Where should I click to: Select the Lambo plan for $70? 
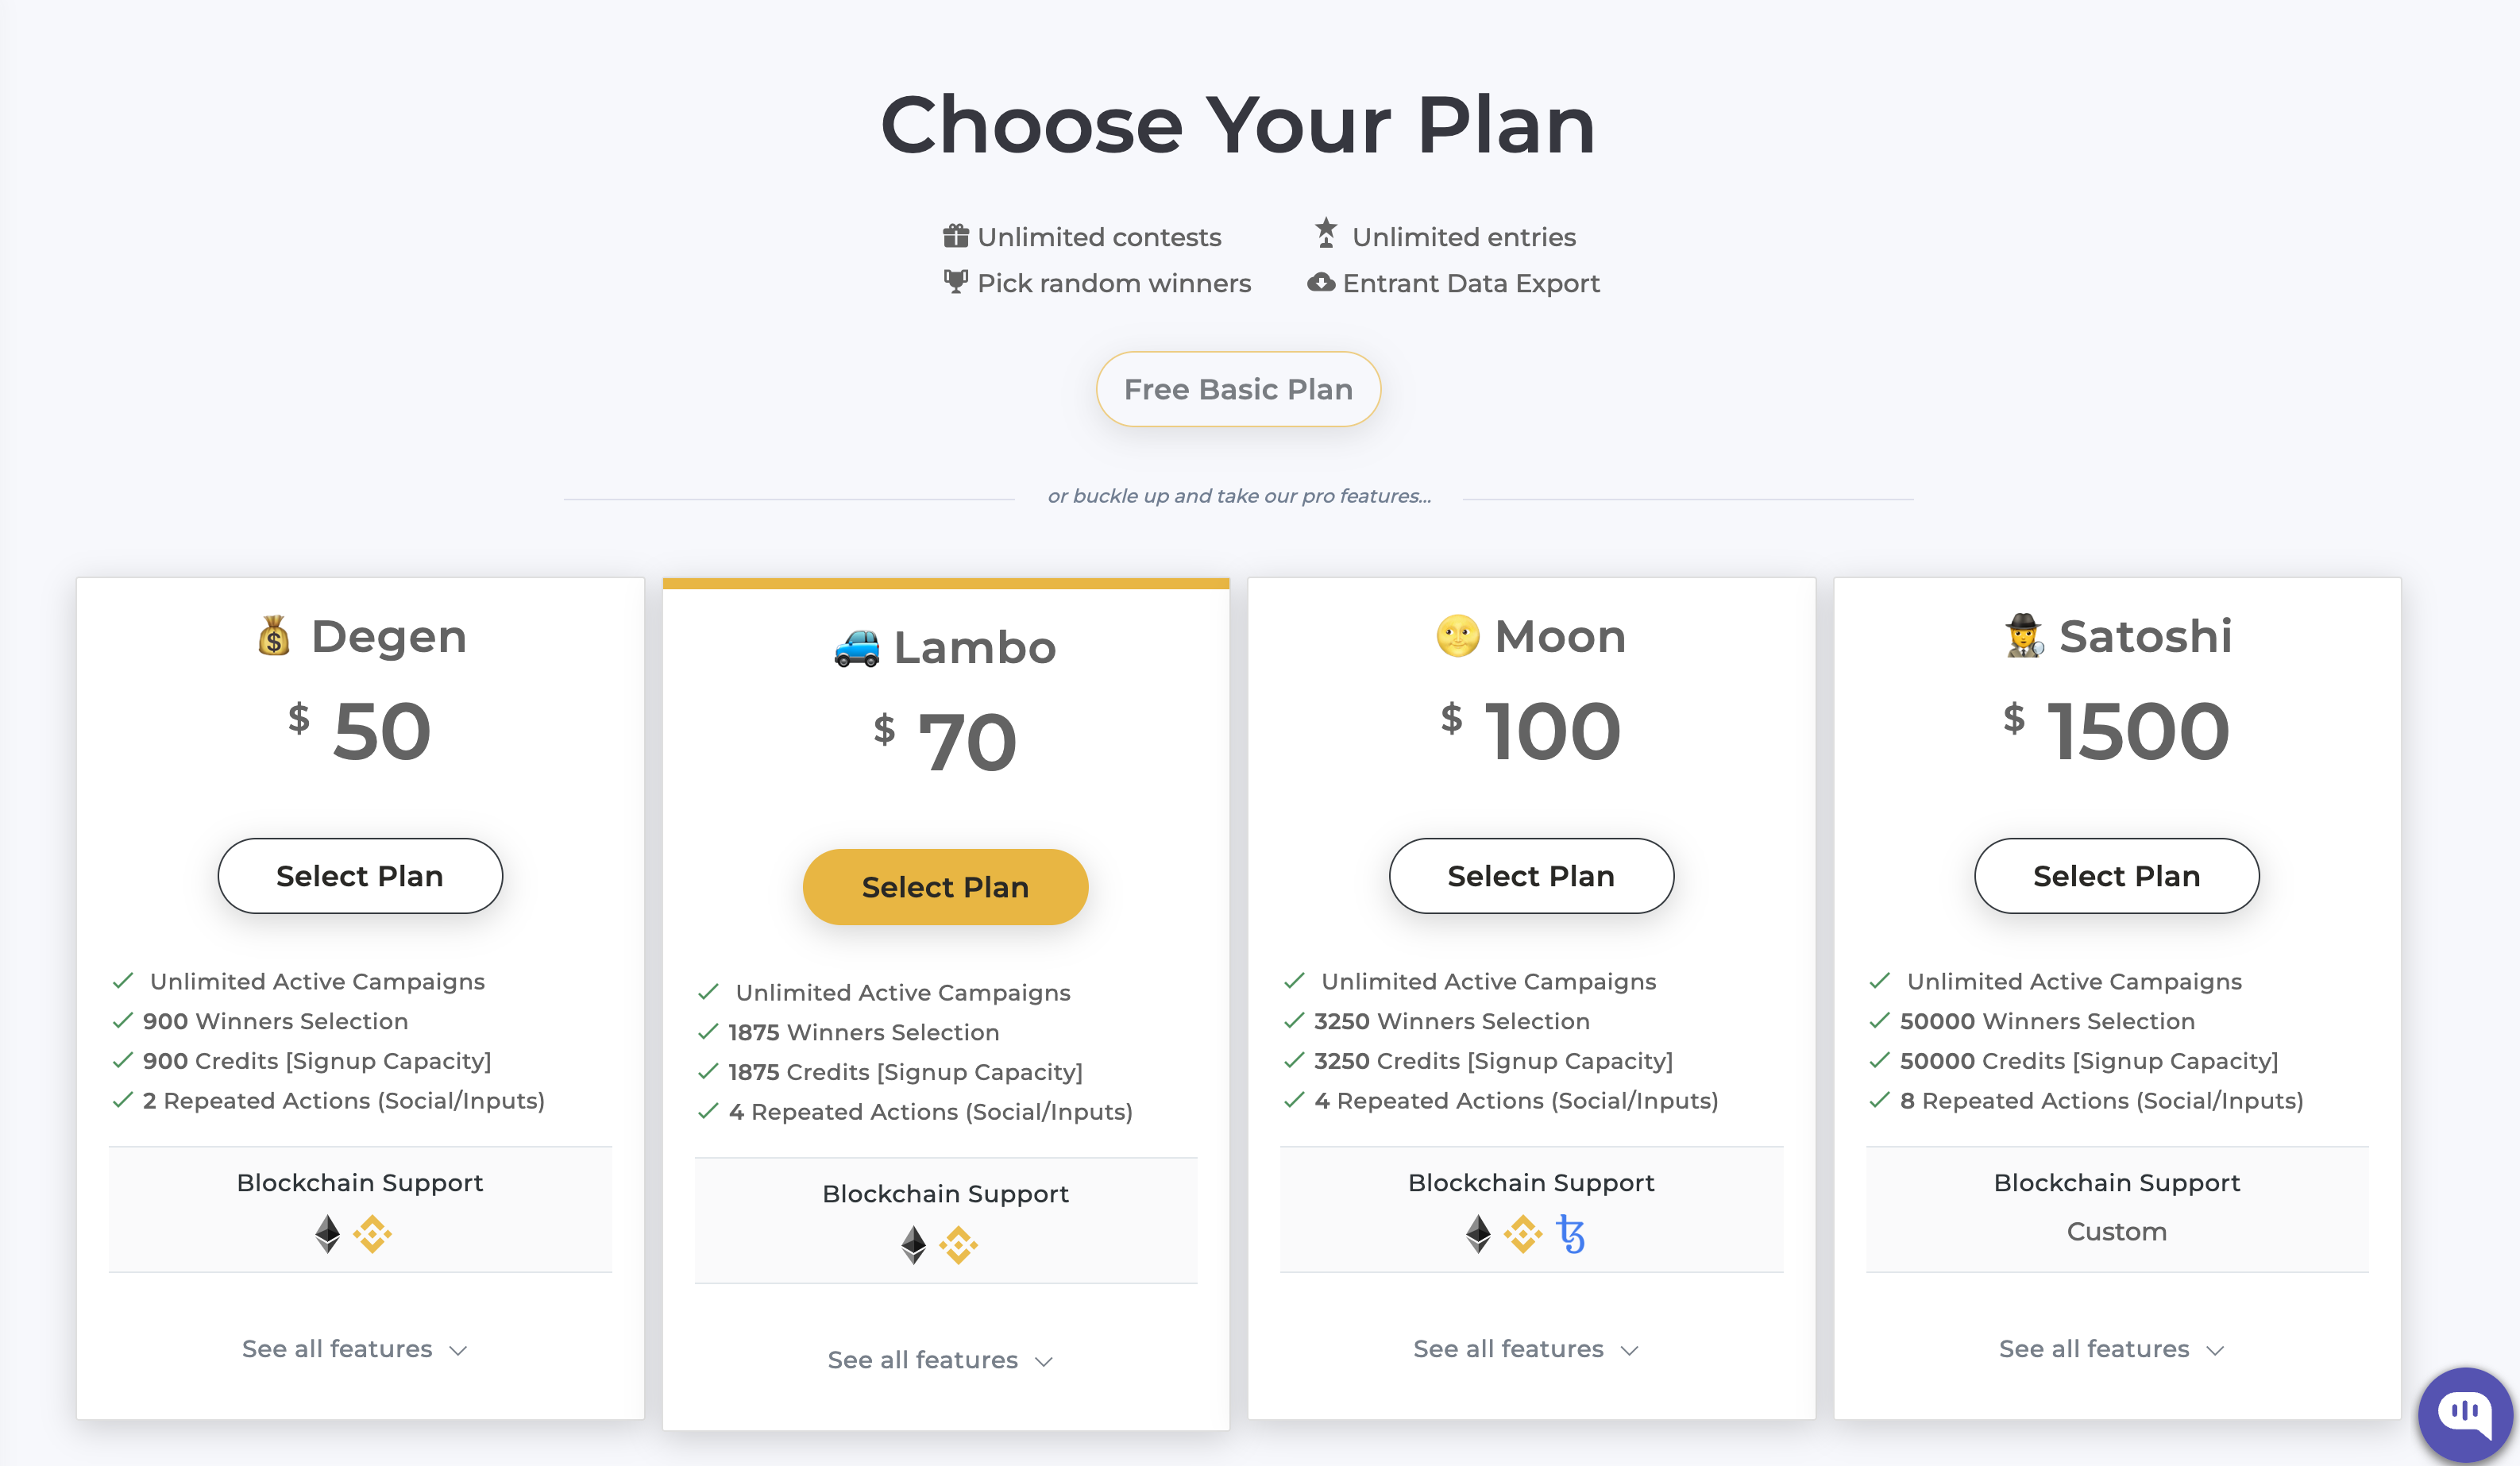pyautogui.click(x=945, y=887)
